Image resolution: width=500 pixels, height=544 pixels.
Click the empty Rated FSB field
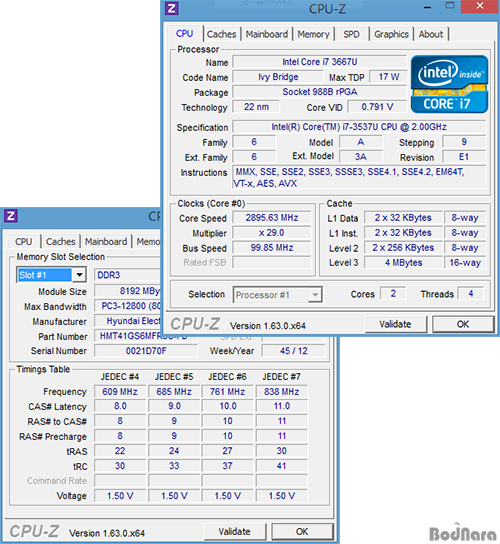[272, 263]
